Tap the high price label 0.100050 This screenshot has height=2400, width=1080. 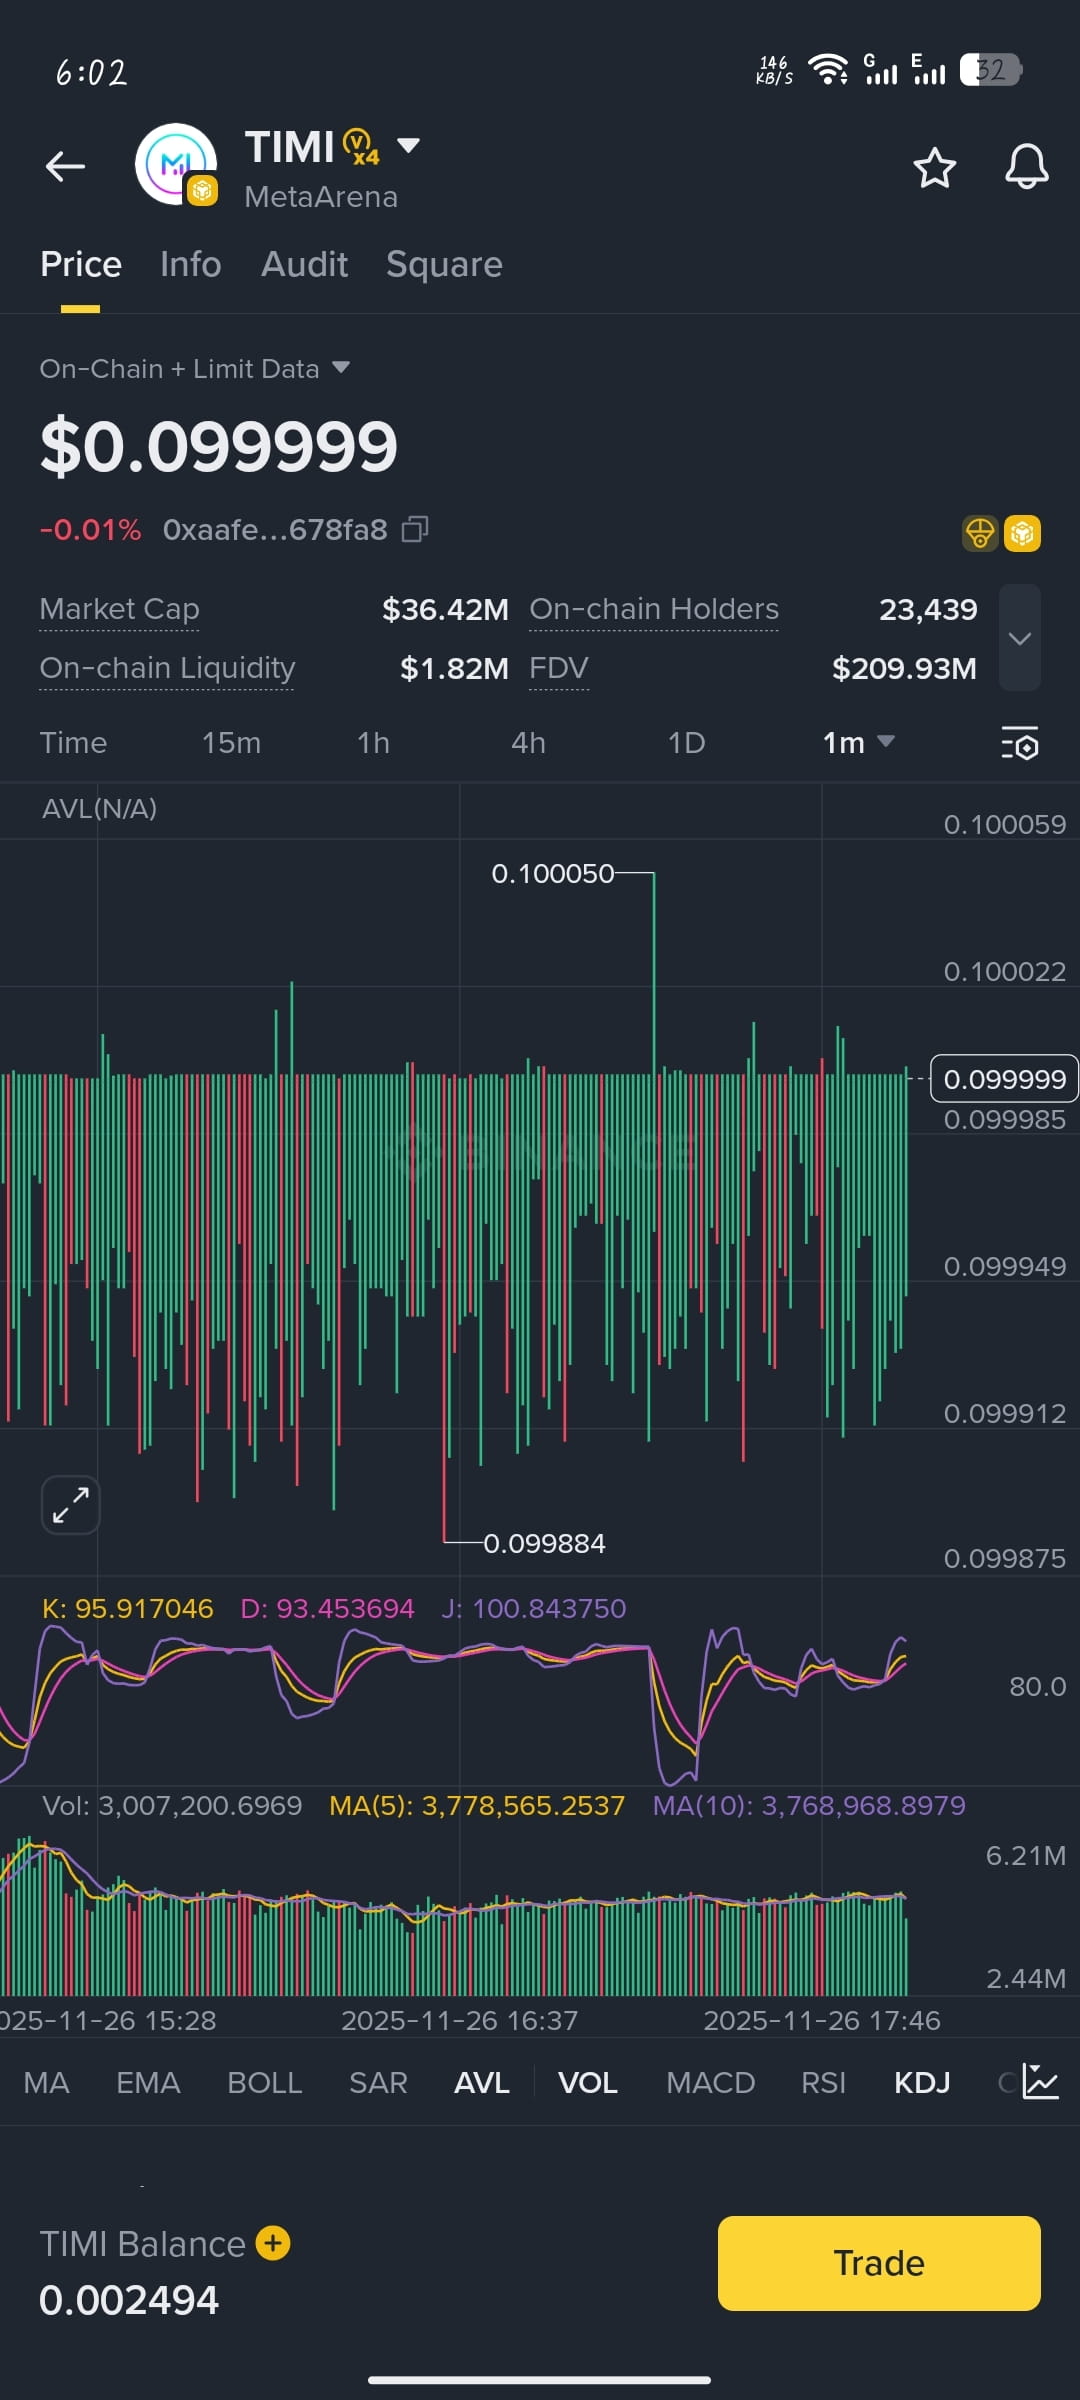[x=552, y=874]
